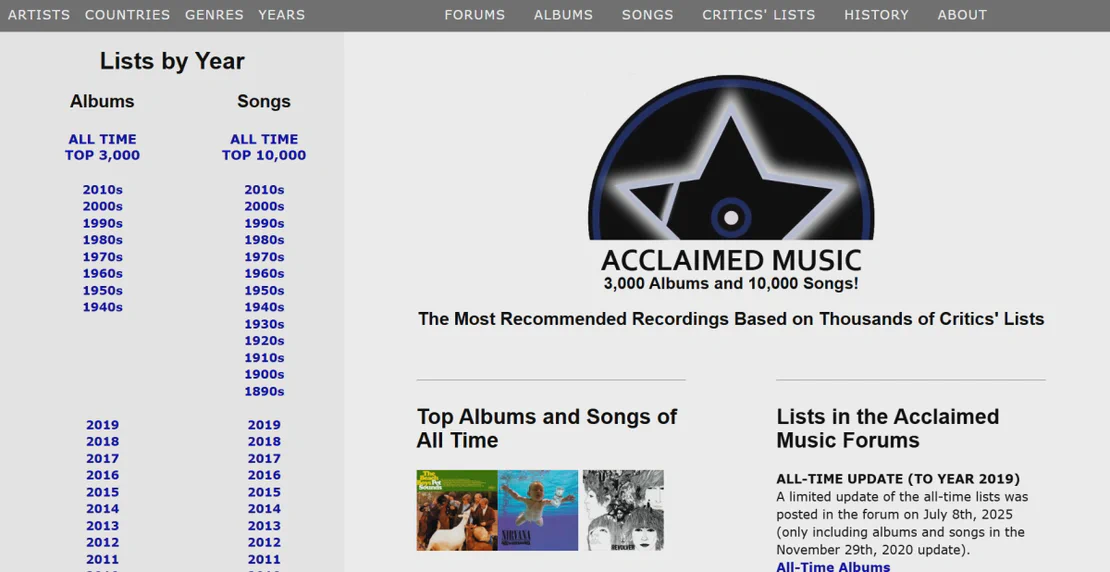Open the 1940s albums list

coord(103,307)
